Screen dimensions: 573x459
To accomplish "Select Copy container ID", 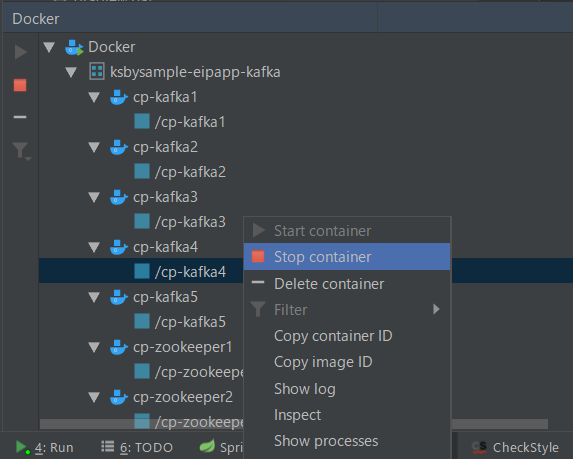I will click(x=347, y=336).
